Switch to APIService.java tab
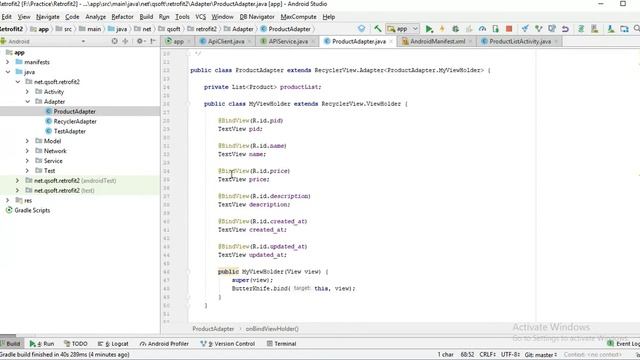 [x=288, y=41]
